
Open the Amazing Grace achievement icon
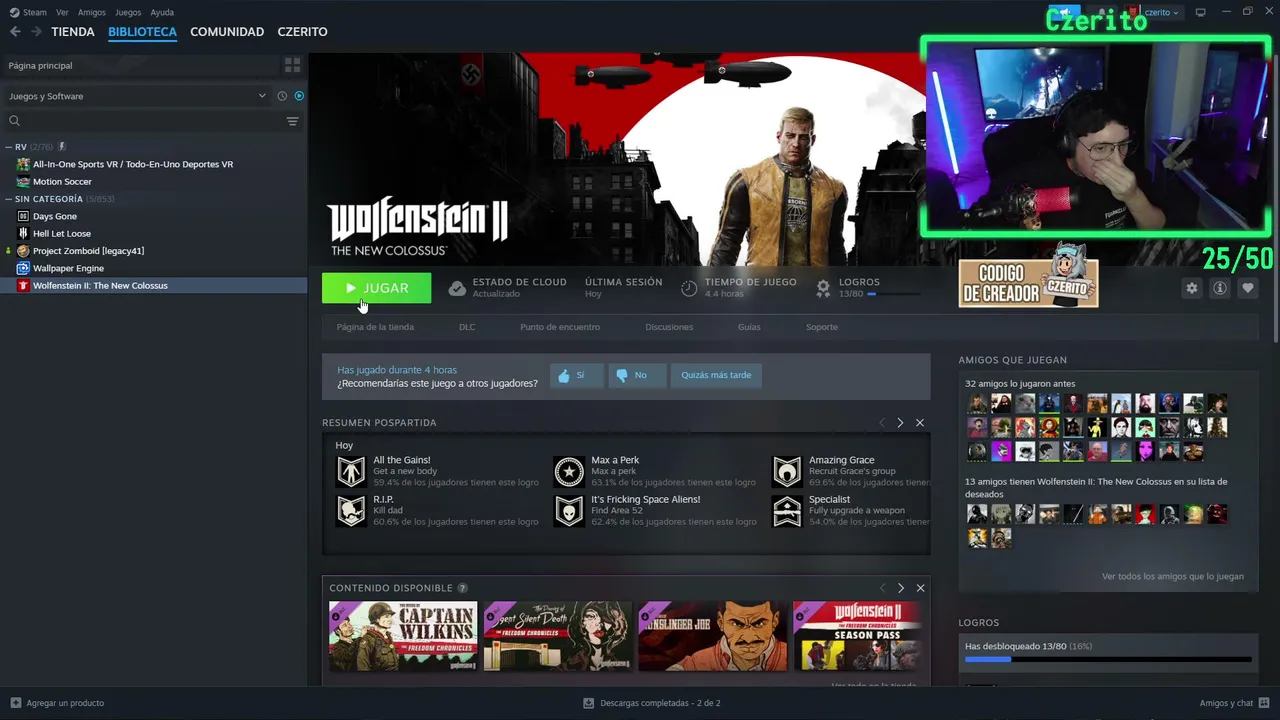click(x=787, y=471)
